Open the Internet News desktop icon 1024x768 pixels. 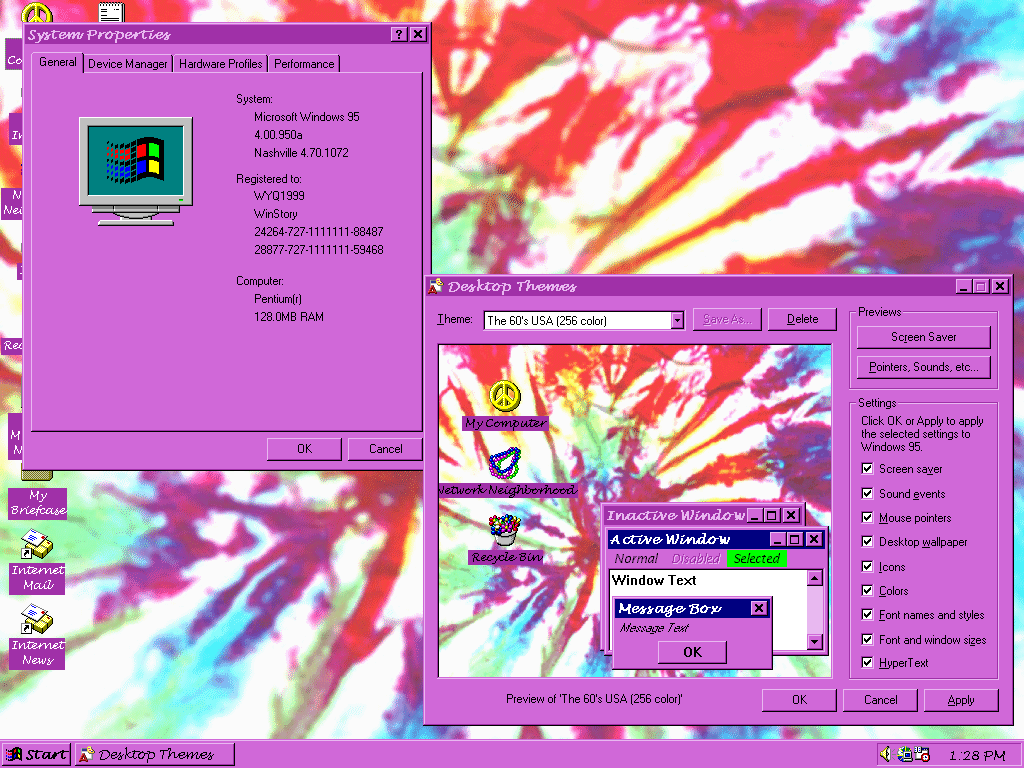tap(37, 619)
